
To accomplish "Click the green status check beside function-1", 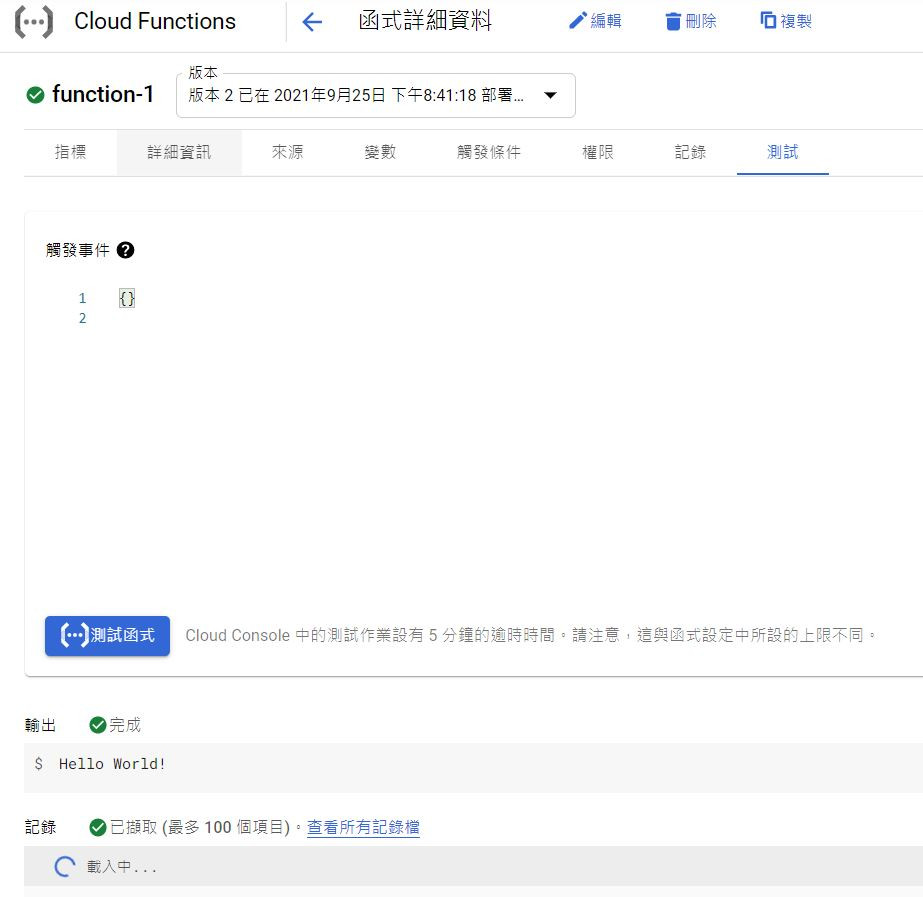I will click(35, 94).
